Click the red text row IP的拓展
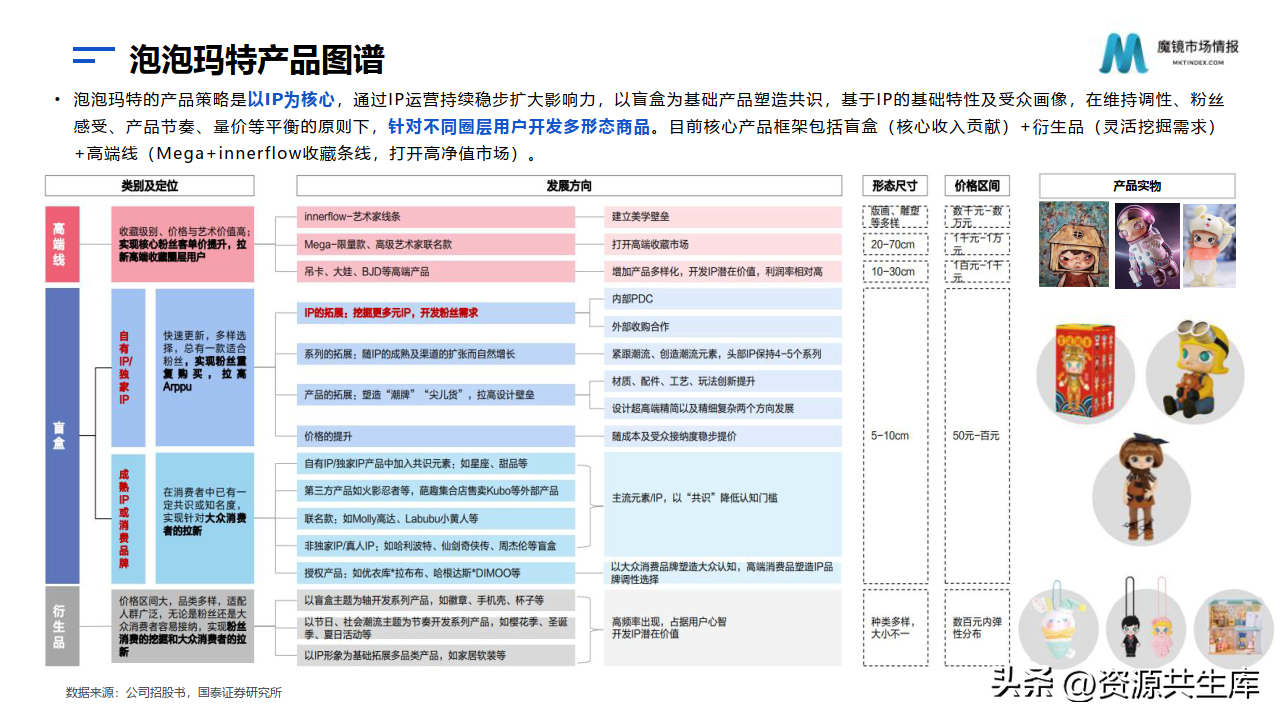The width and height of the screenshot is (1280, 720). coord(436,313)
